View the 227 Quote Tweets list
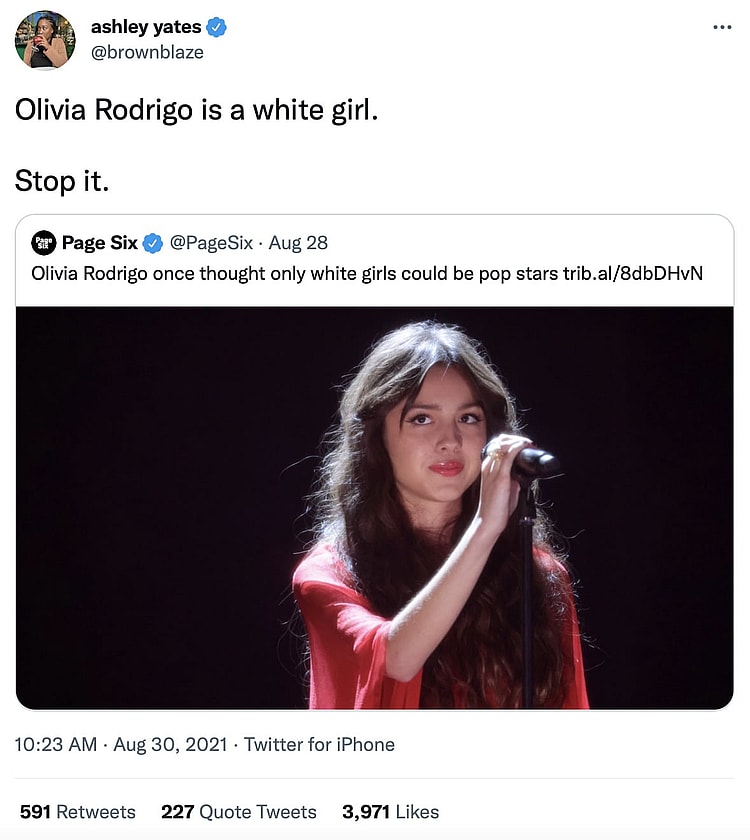 [x=239, y=812]
